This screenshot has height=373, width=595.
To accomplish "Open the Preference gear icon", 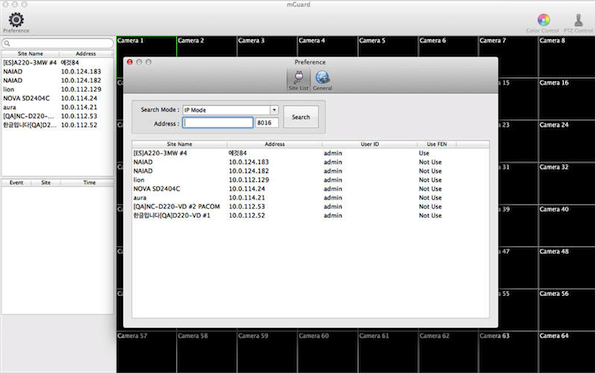I will [x=16, y=20].
